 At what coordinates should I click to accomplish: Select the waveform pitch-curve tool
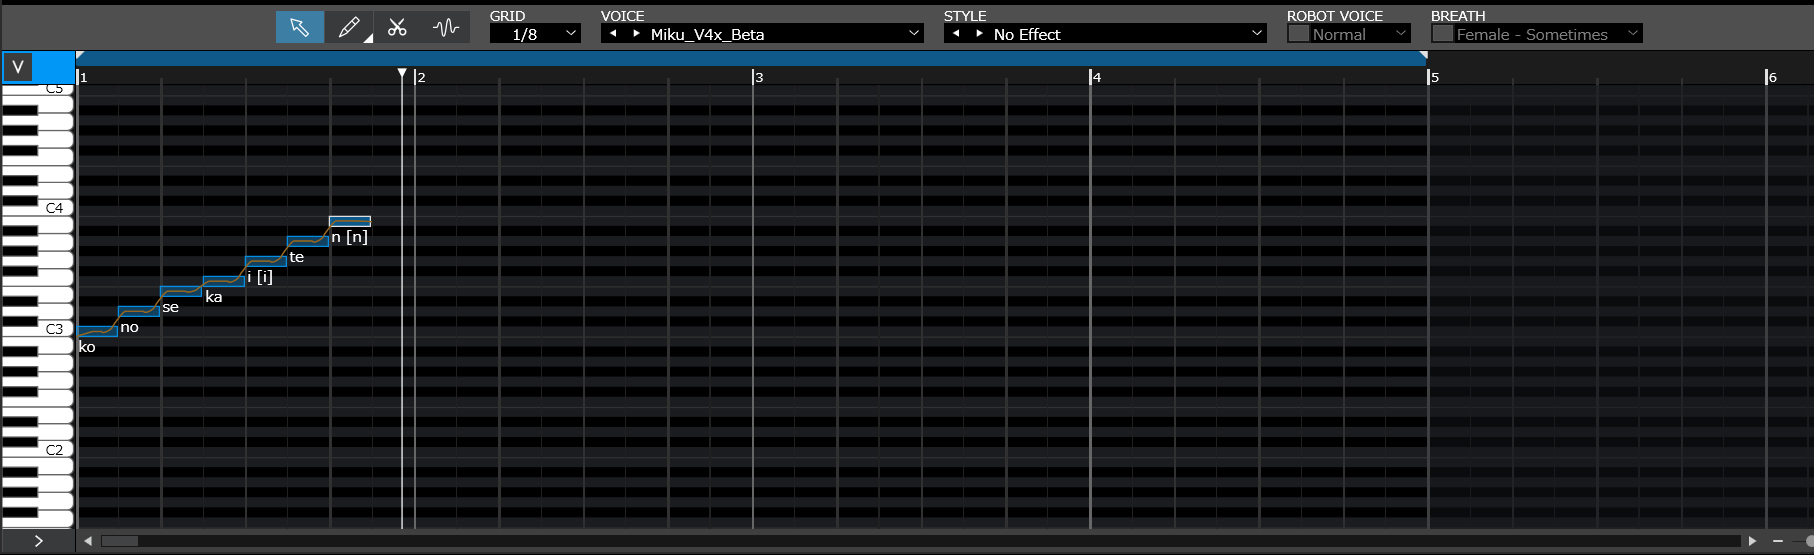(446, 27)
